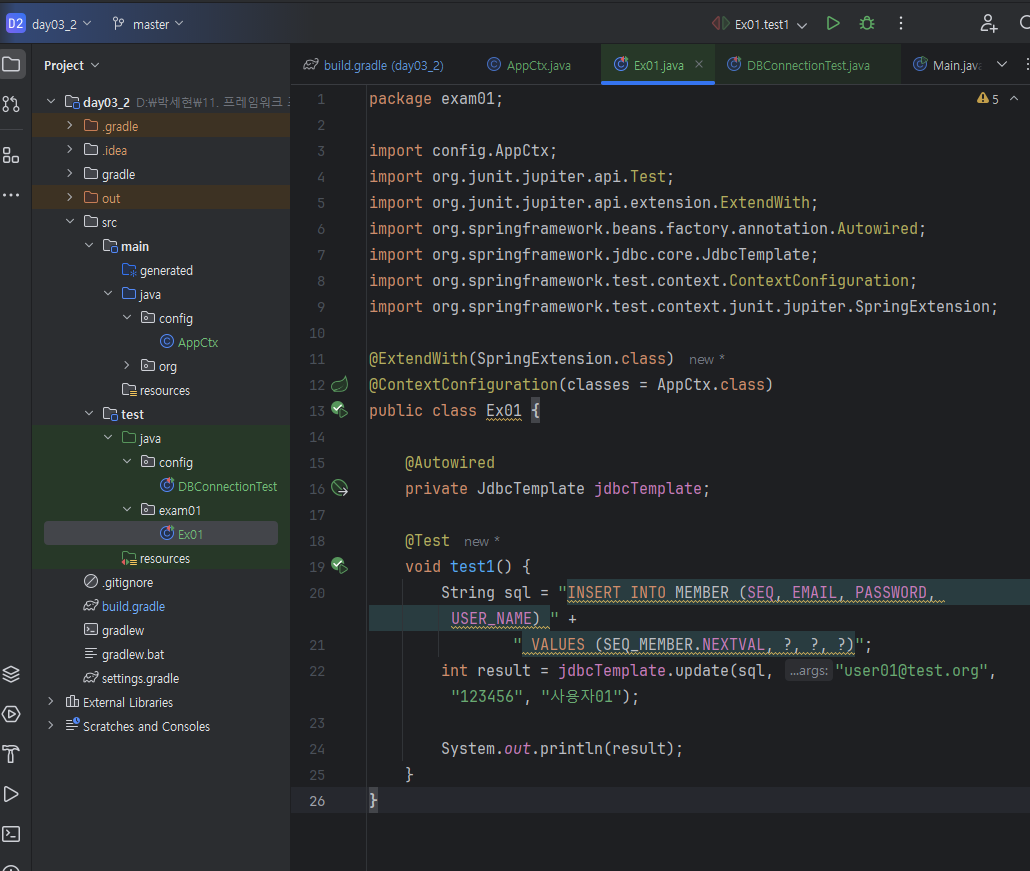The image size is (1030, 871).
Task: Open the more actions three-dot menu in toolbar
Action: pos(901,23)
